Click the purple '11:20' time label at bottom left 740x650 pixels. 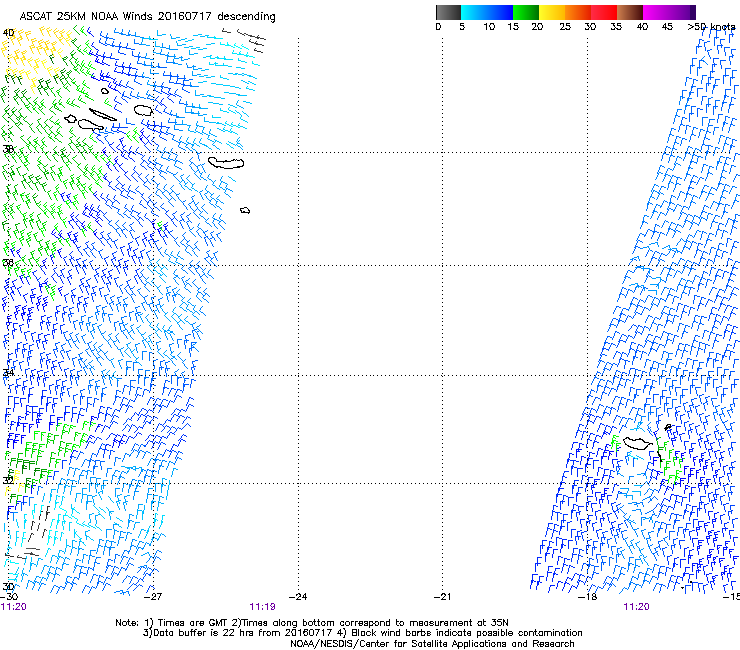[x=14, y=607]
